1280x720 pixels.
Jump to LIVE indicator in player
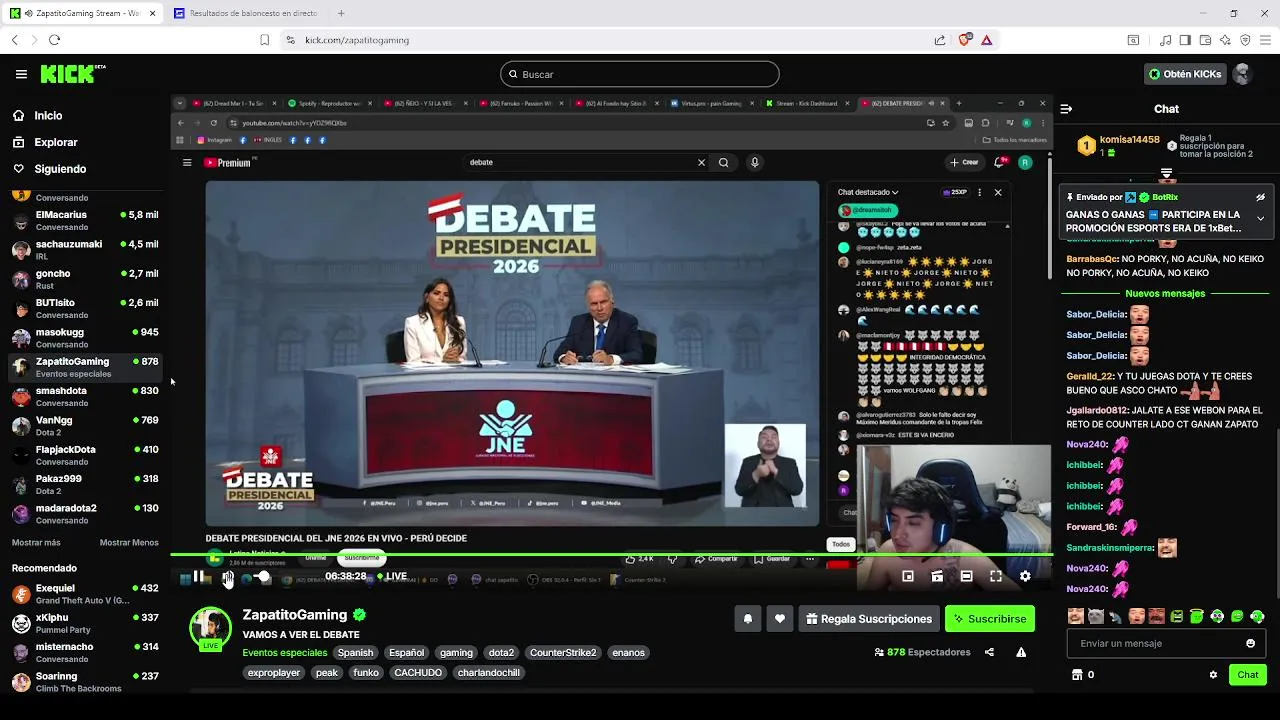pyautogui.click(x=392, y=576)
